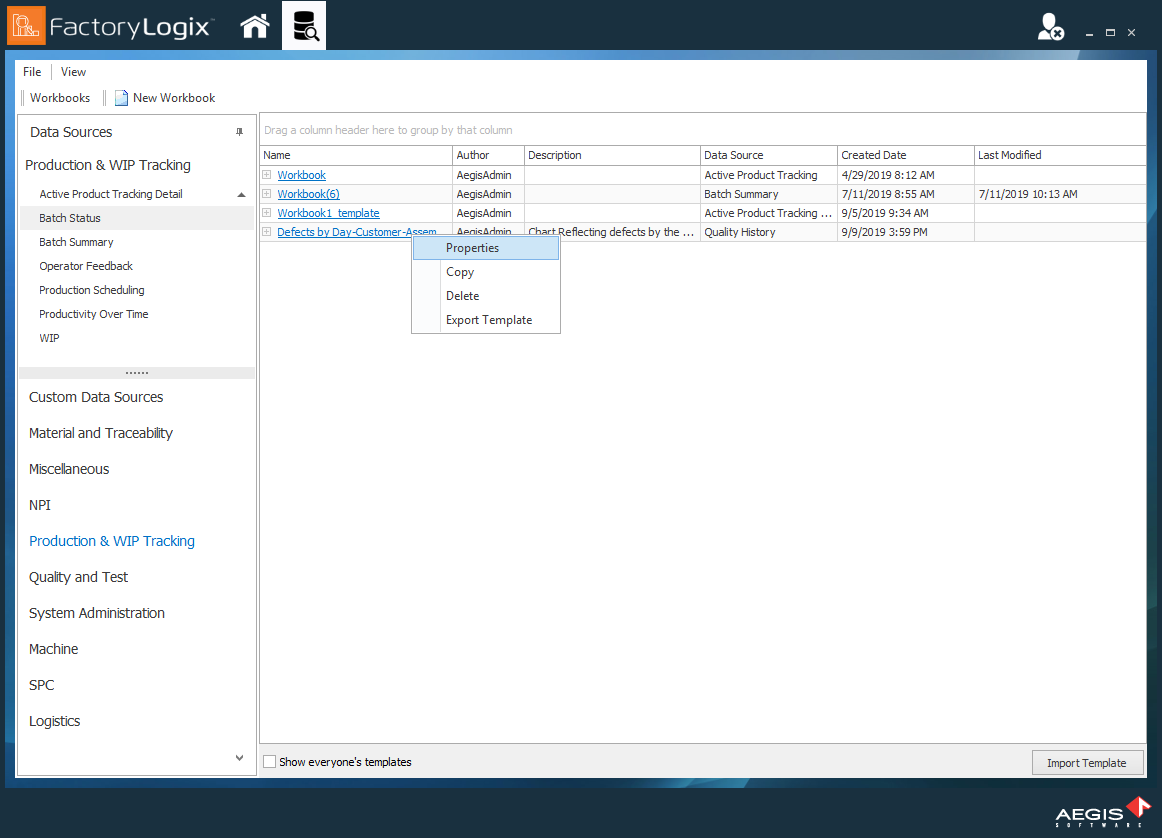Click the down chevron below Logistics
Viewport: 1162px width, 838px height.
pos(239,758)
